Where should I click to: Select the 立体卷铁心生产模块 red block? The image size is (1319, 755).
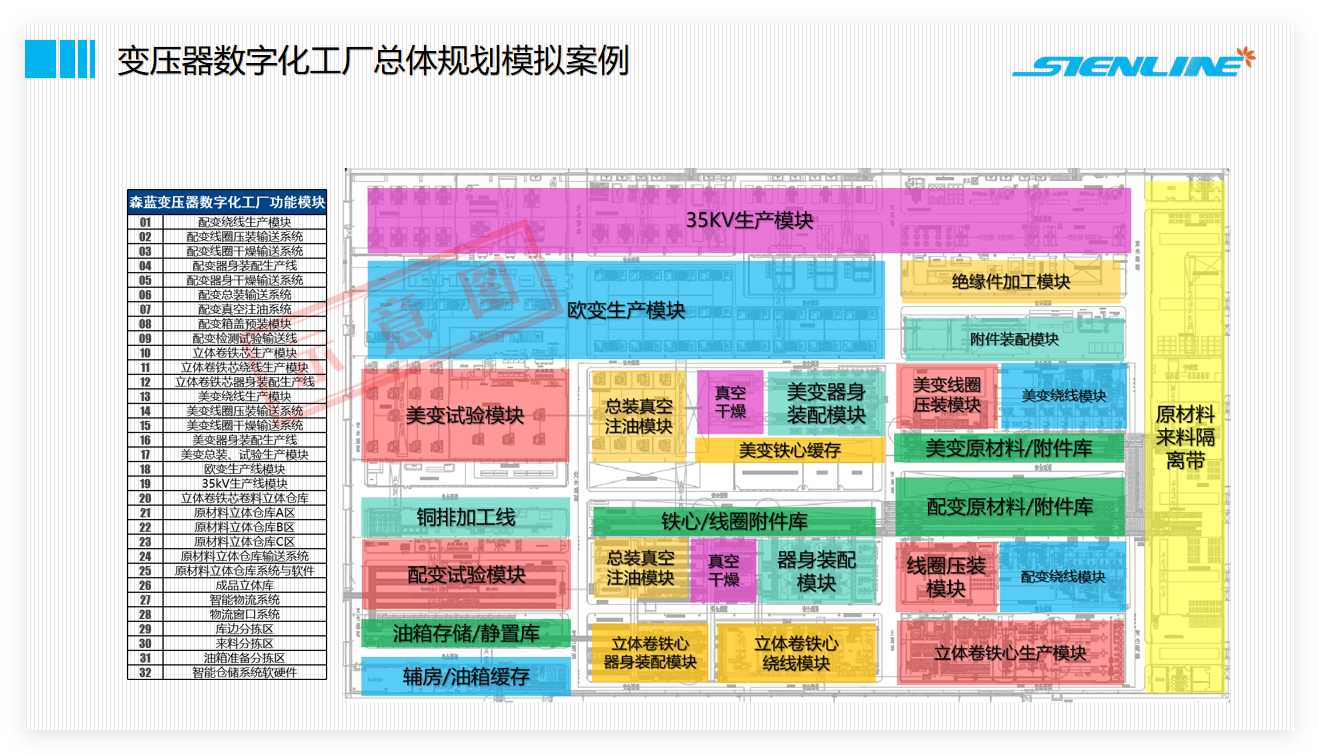pyautogui.click(x=1010, y=652)
